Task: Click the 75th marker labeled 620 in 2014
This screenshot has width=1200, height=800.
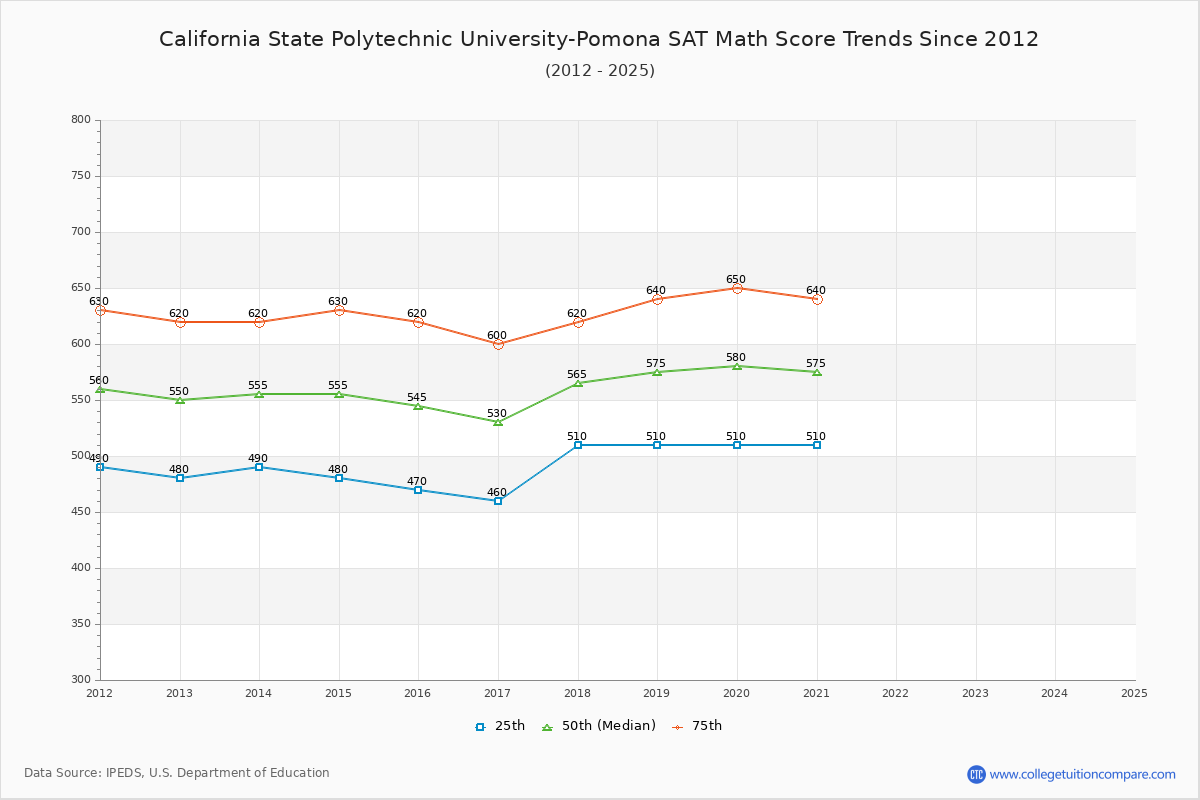Action: pyautogui.click(x=259, y=322)
